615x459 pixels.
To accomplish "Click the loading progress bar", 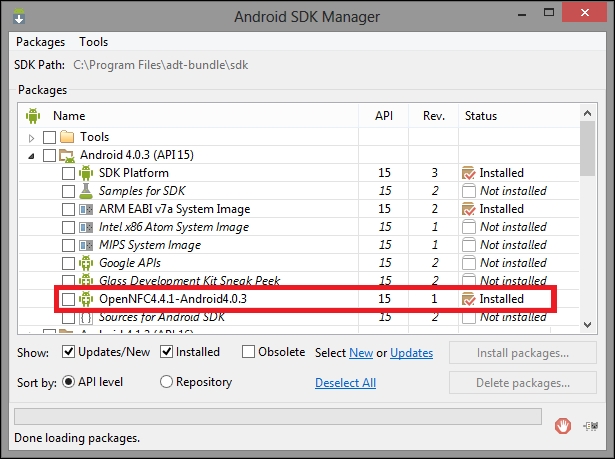I will point(278,416).
